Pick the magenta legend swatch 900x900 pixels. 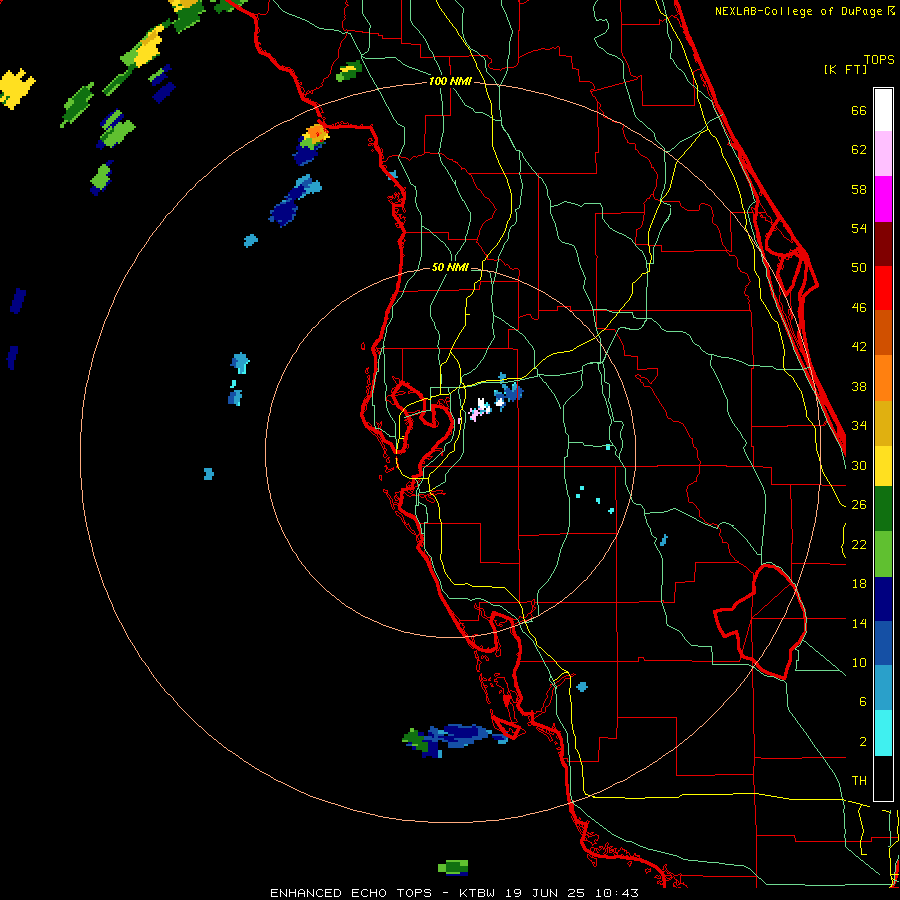tap(883, 199)
